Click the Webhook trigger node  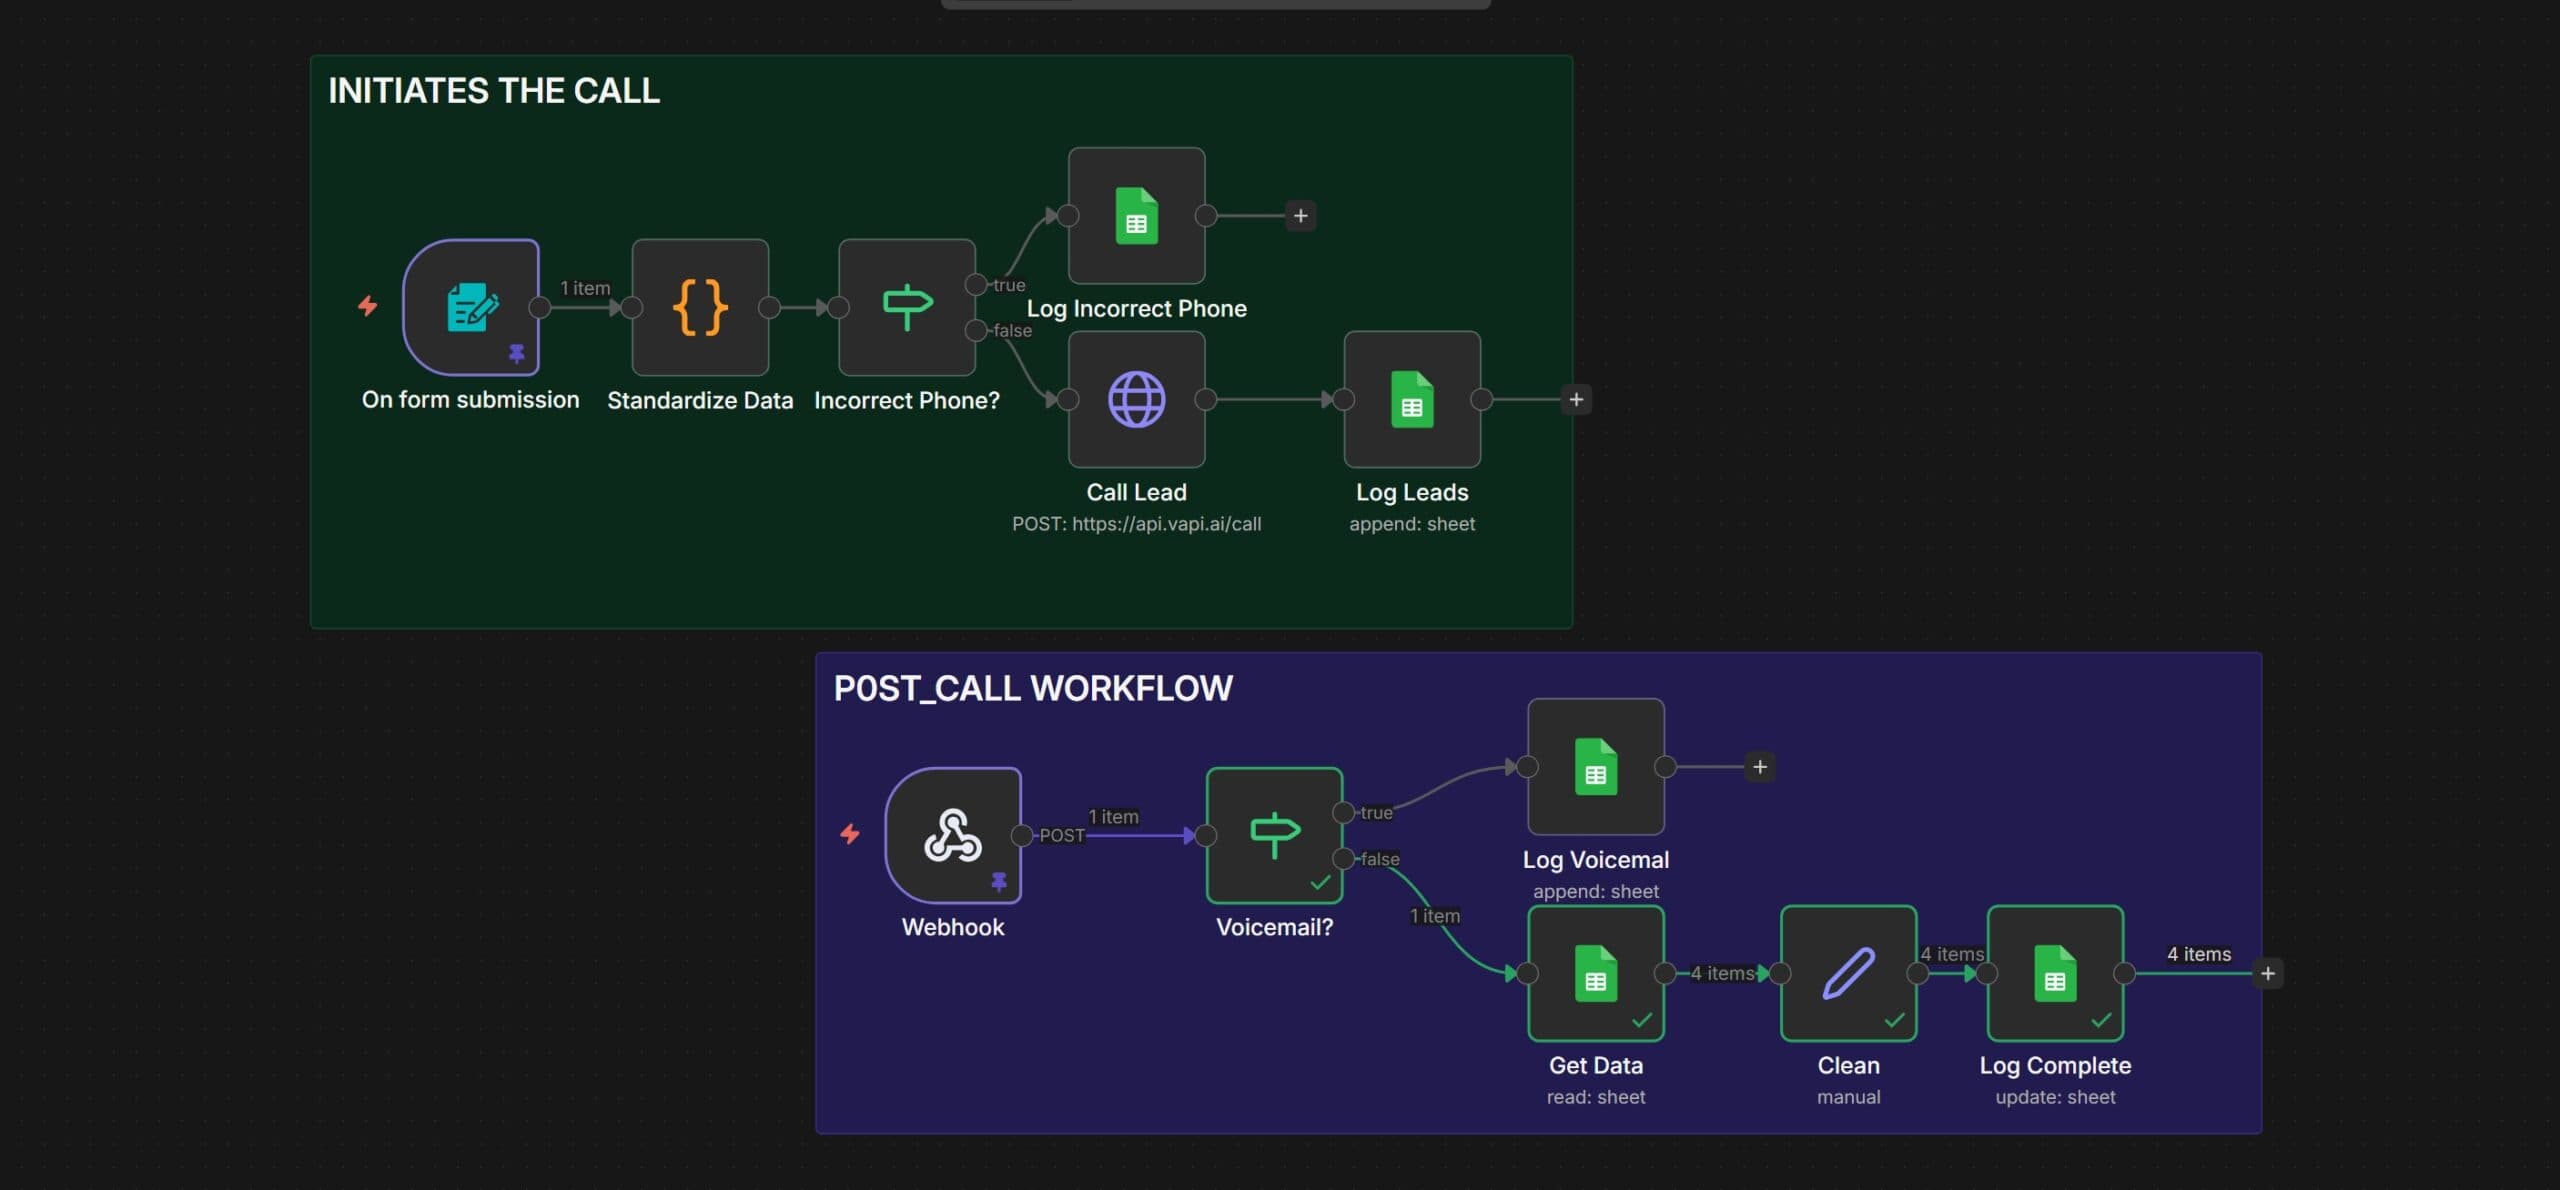click(952, 835)
